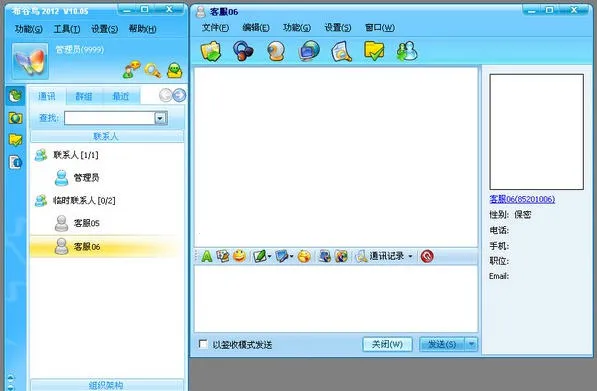Open 文件(F) menu in chat window
Screen dimensions: 597x391
pyautogui.click(x=215, y=27)
